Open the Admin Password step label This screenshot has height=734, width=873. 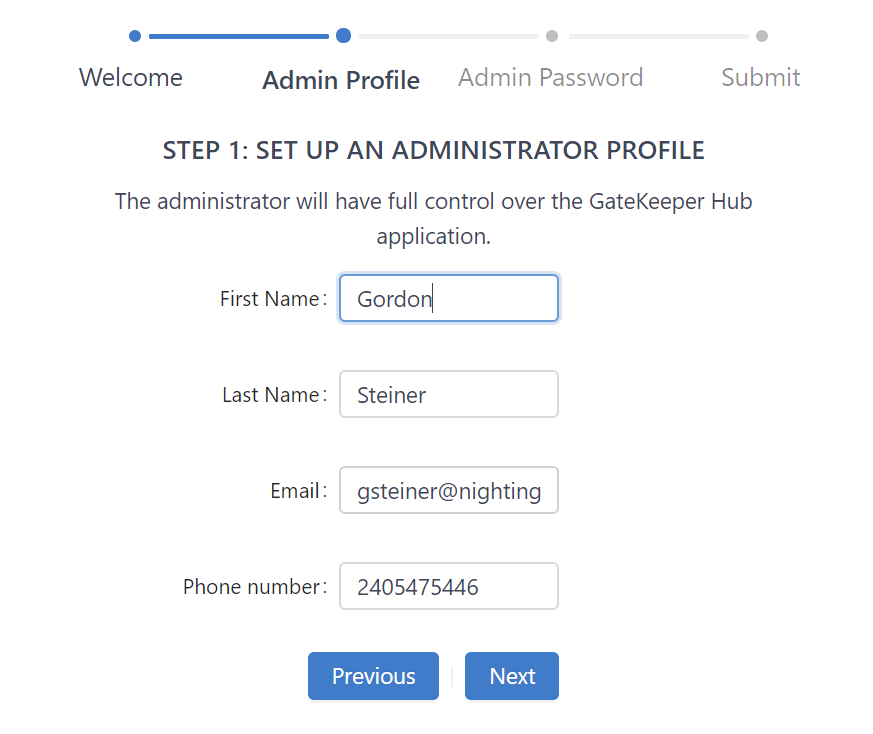pos(551,78)
